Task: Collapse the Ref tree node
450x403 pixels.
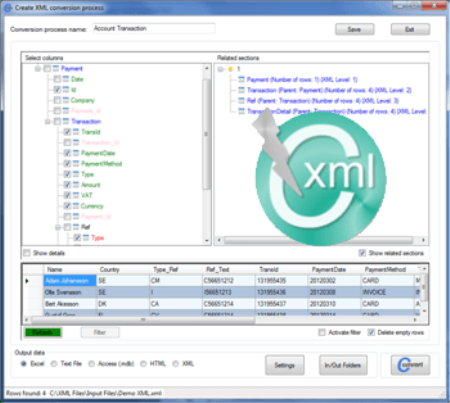Action: click(58, 227)
